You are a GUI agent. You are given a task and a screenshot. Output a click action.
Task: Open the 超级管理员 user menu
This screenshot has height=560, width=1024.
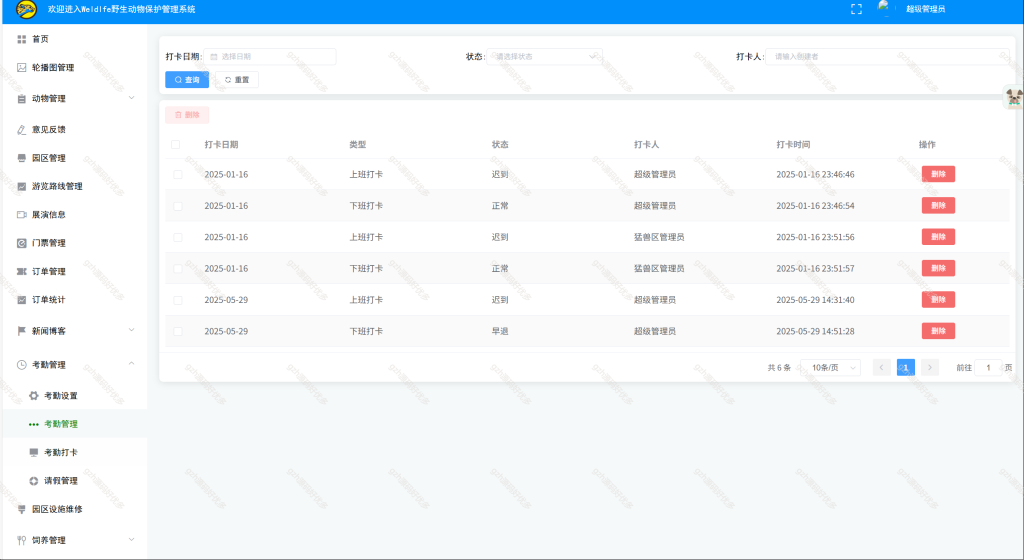[925, 9]
